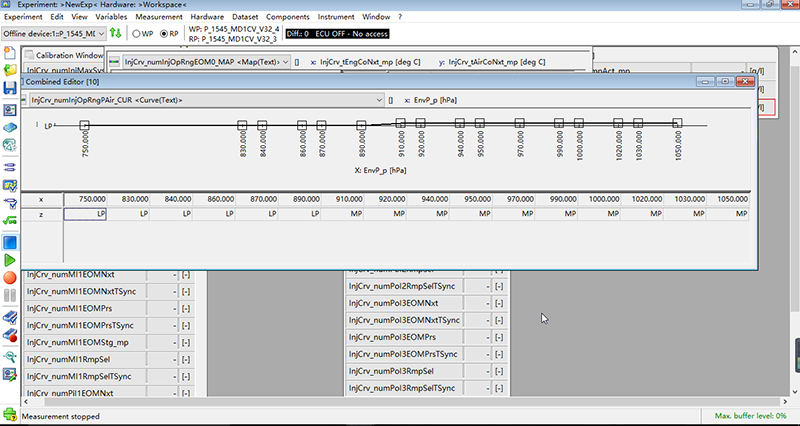Click the horizontal scrollbar right arrow
This screenshot has height=426, width=800.
pyautogui.click(x=784, y=403)
